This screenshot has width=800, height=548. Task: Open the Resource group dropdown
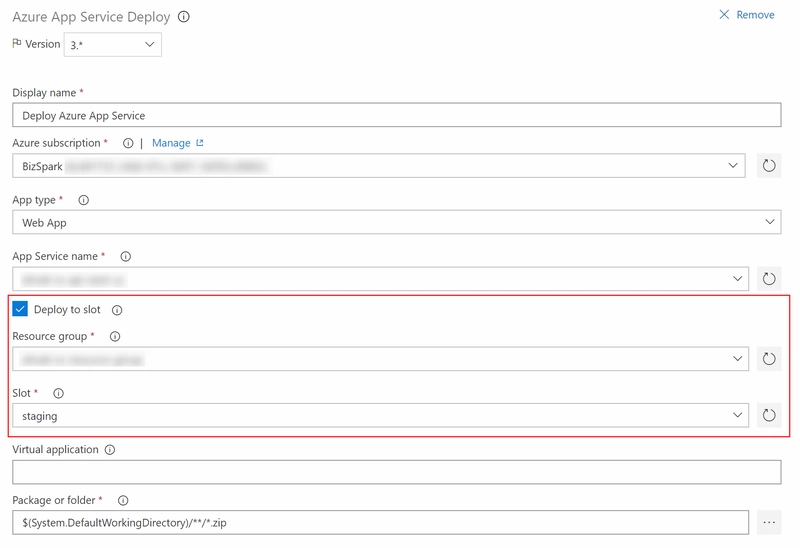(x=381, y=359)
